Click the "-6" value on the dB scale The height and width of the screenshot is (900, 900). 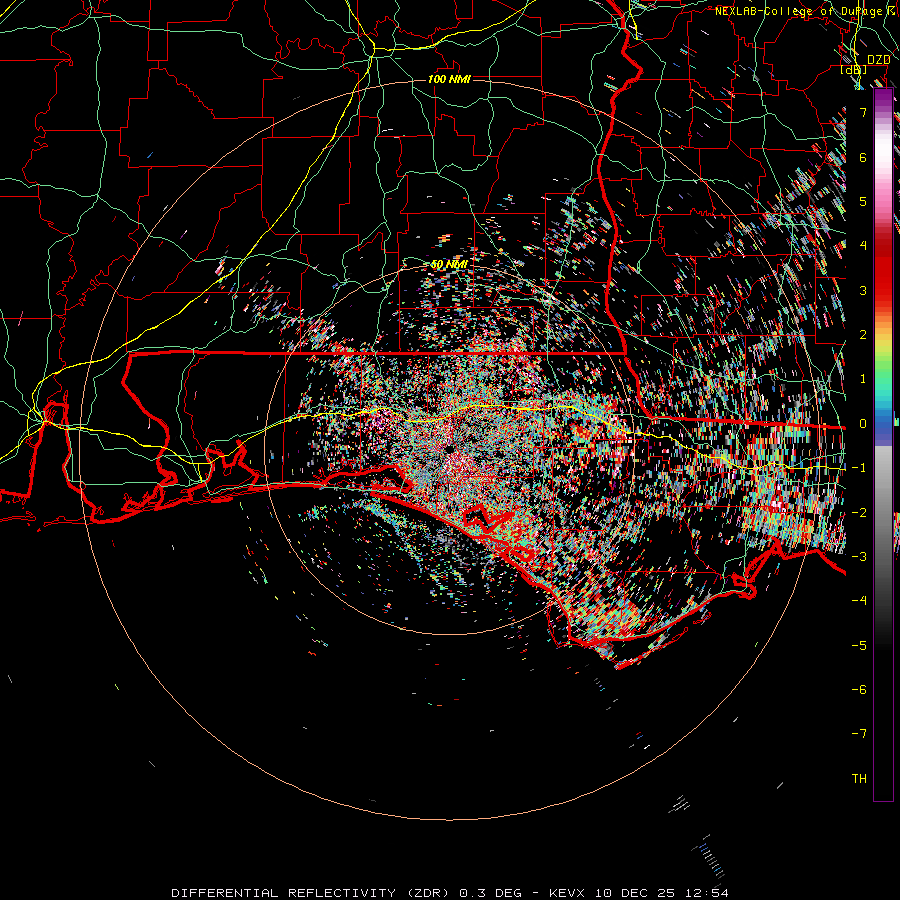point(859,690)
